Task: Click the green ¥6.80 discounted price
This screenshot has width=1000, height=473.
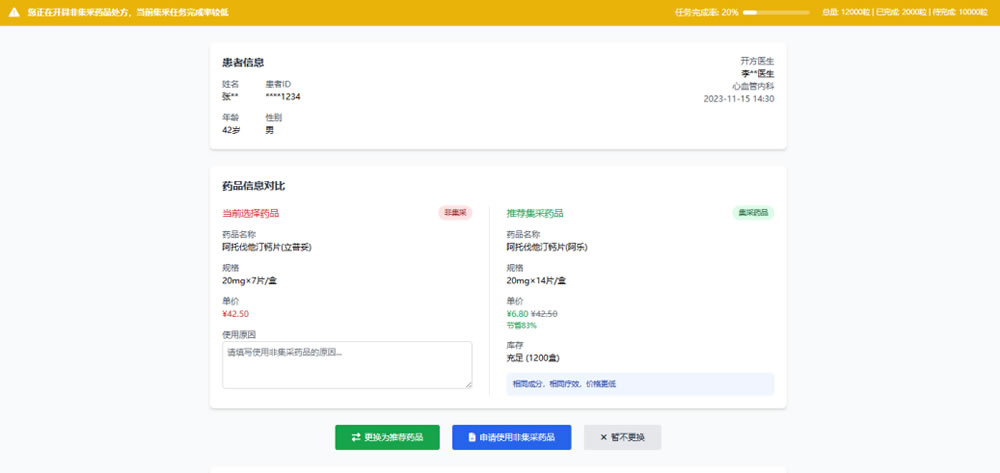Action: click(517, 314)
